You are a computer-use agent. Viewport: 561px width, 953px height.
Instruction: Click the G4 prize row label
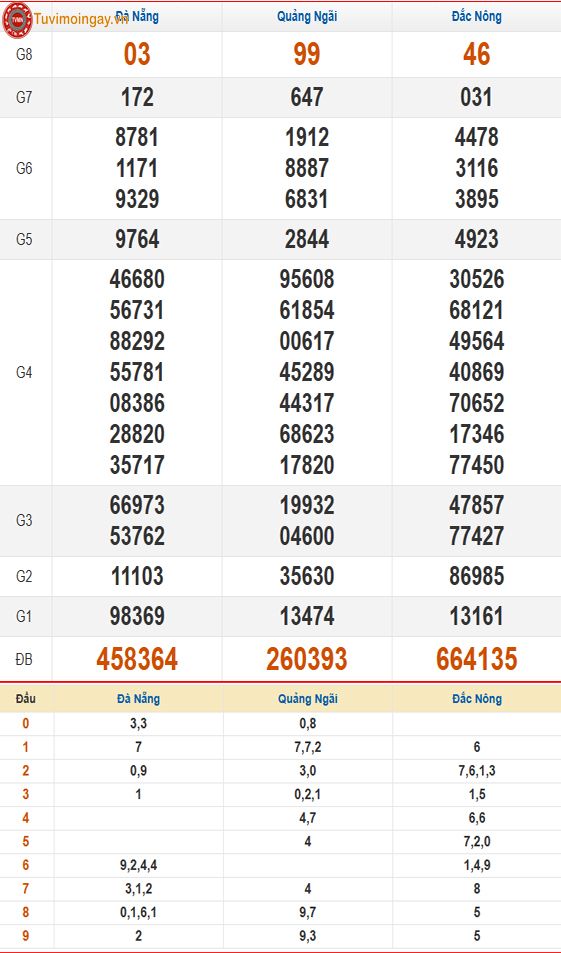[24, 373]
